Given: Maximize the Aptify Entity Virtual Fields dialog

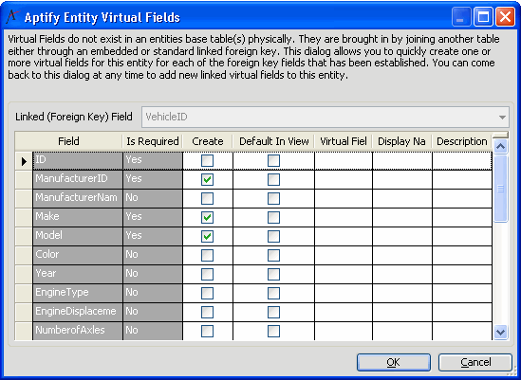Looking at the screenshot, I should click(x=483, y=17).
